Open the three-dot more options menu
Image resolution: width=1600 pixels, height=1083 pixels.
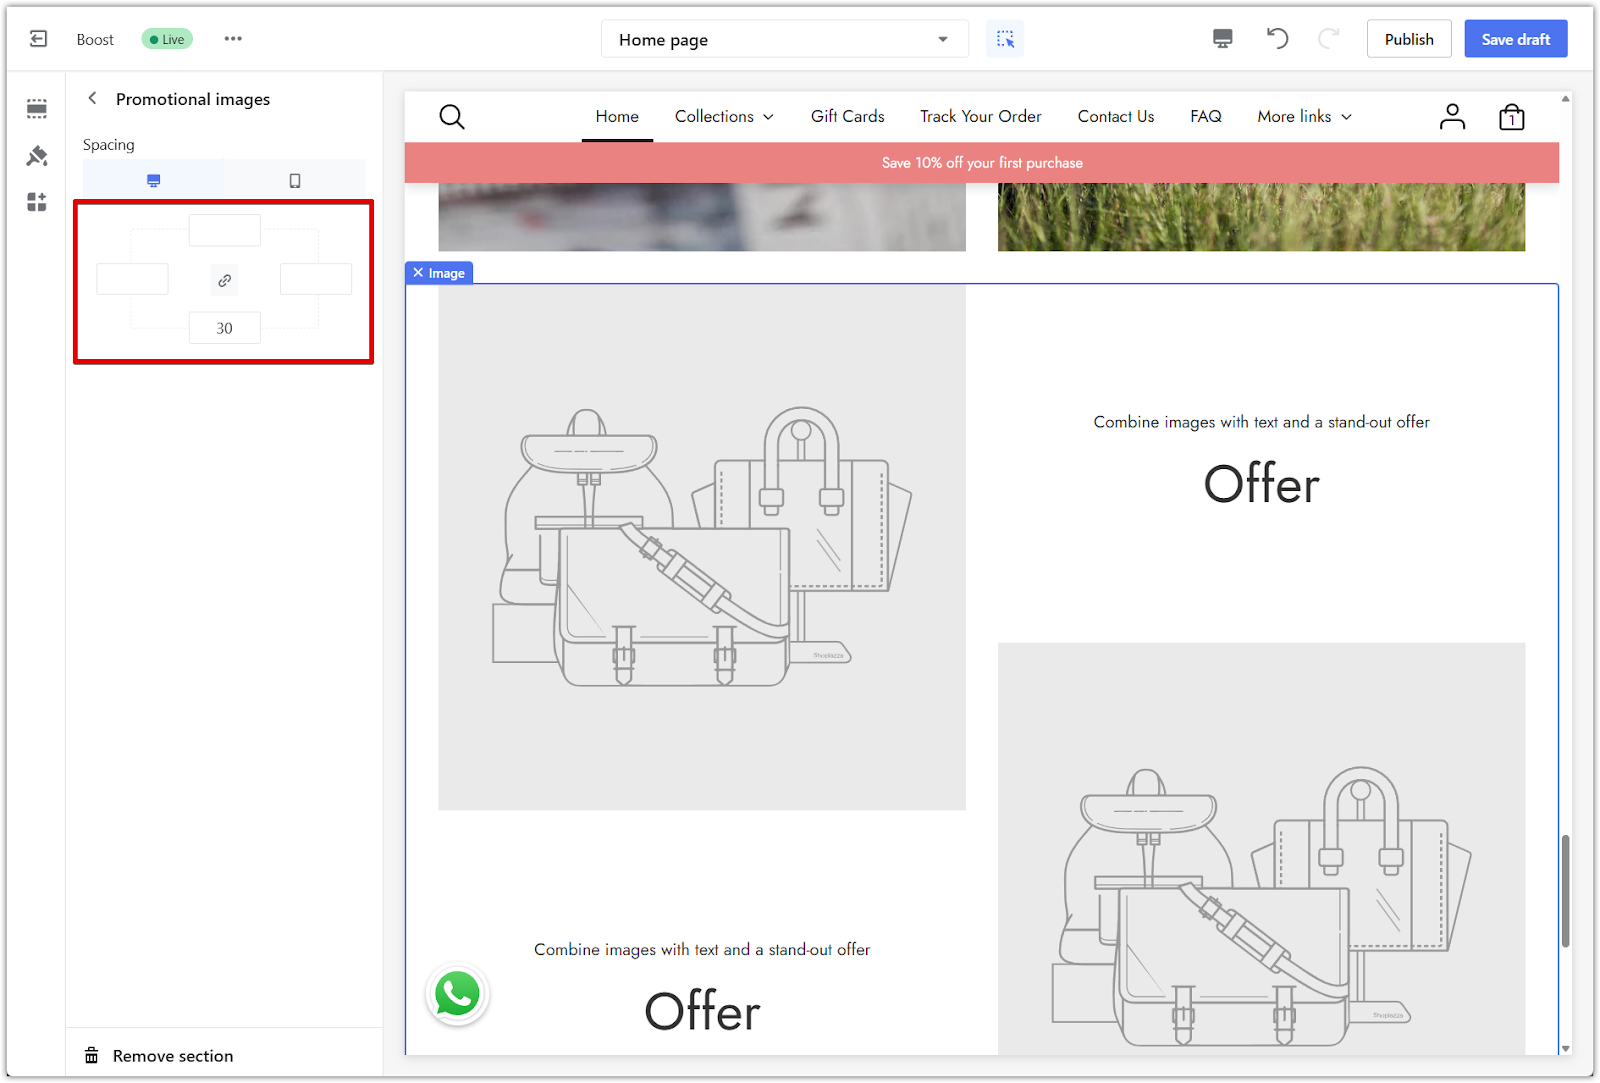pyautogui.click(x=233, y=39)
